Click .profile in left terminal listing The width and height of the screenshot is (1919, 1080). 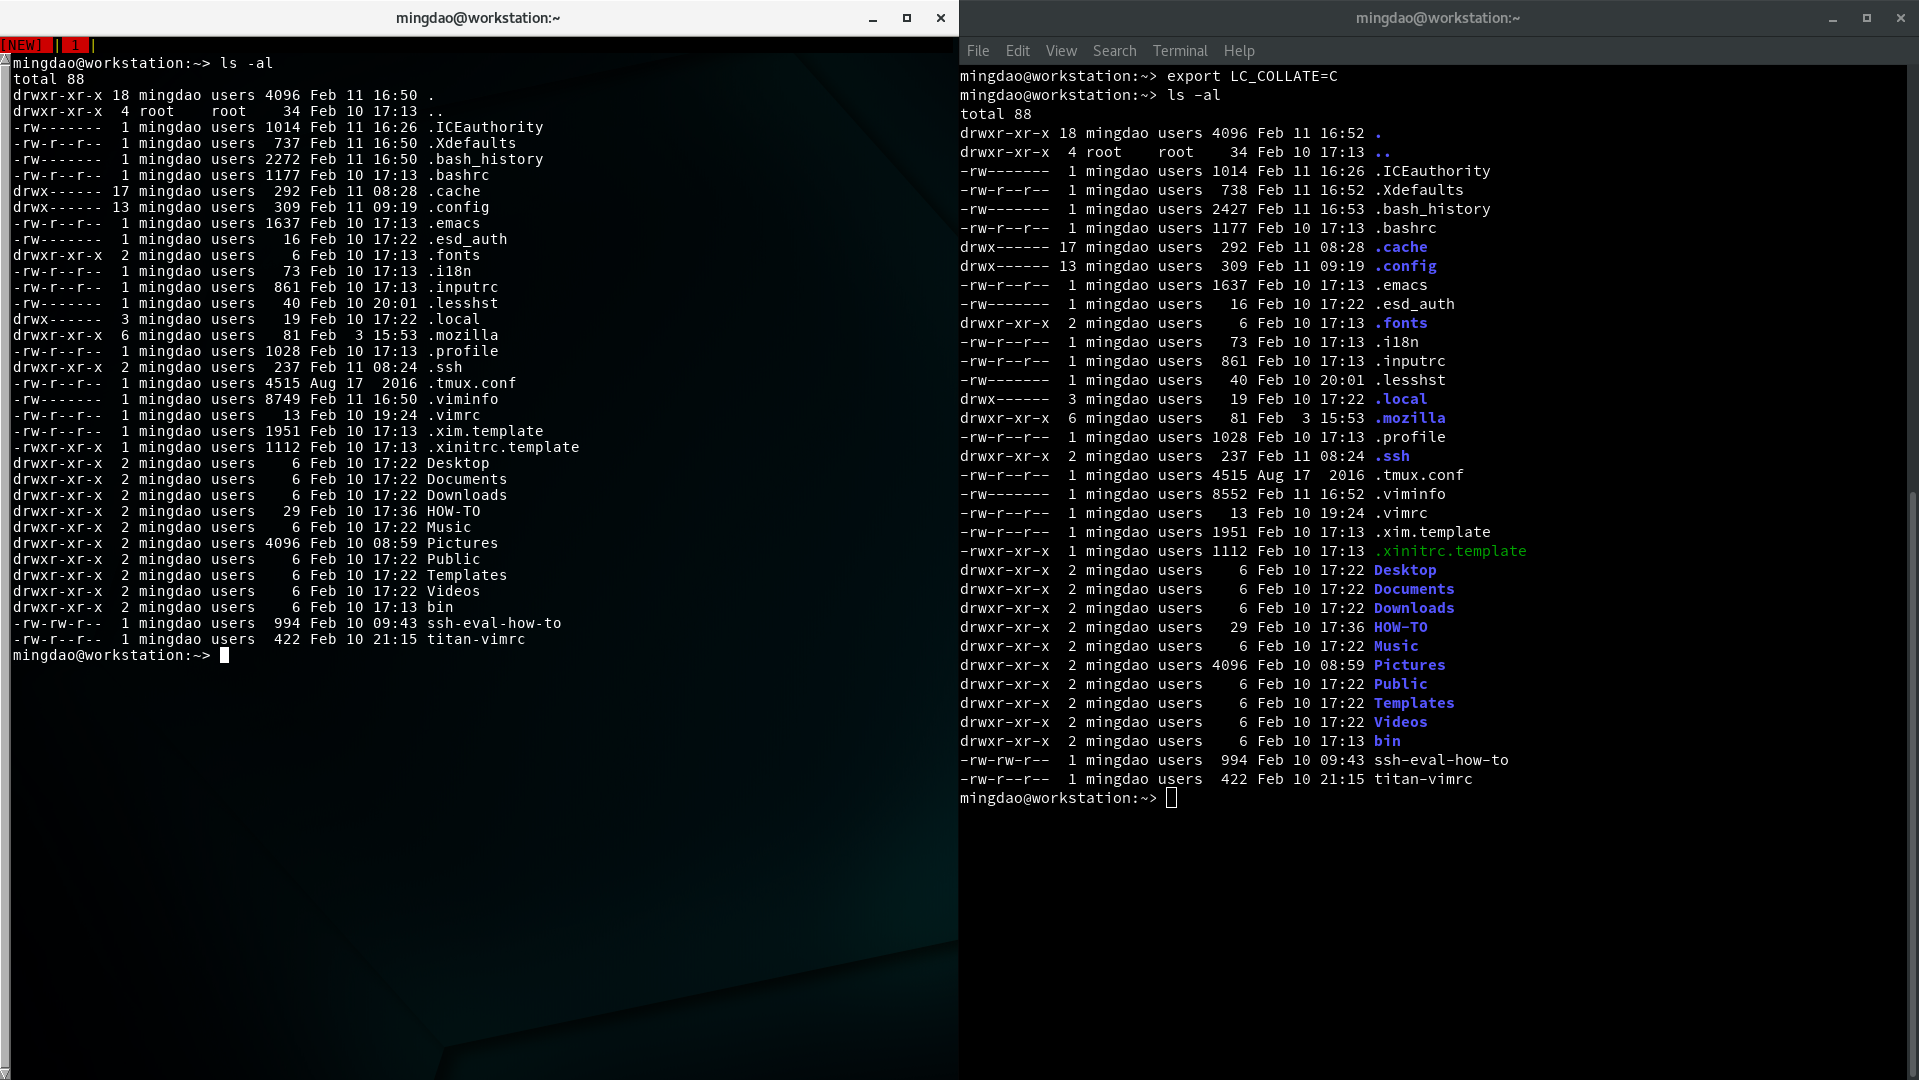[x=463, y=351]
